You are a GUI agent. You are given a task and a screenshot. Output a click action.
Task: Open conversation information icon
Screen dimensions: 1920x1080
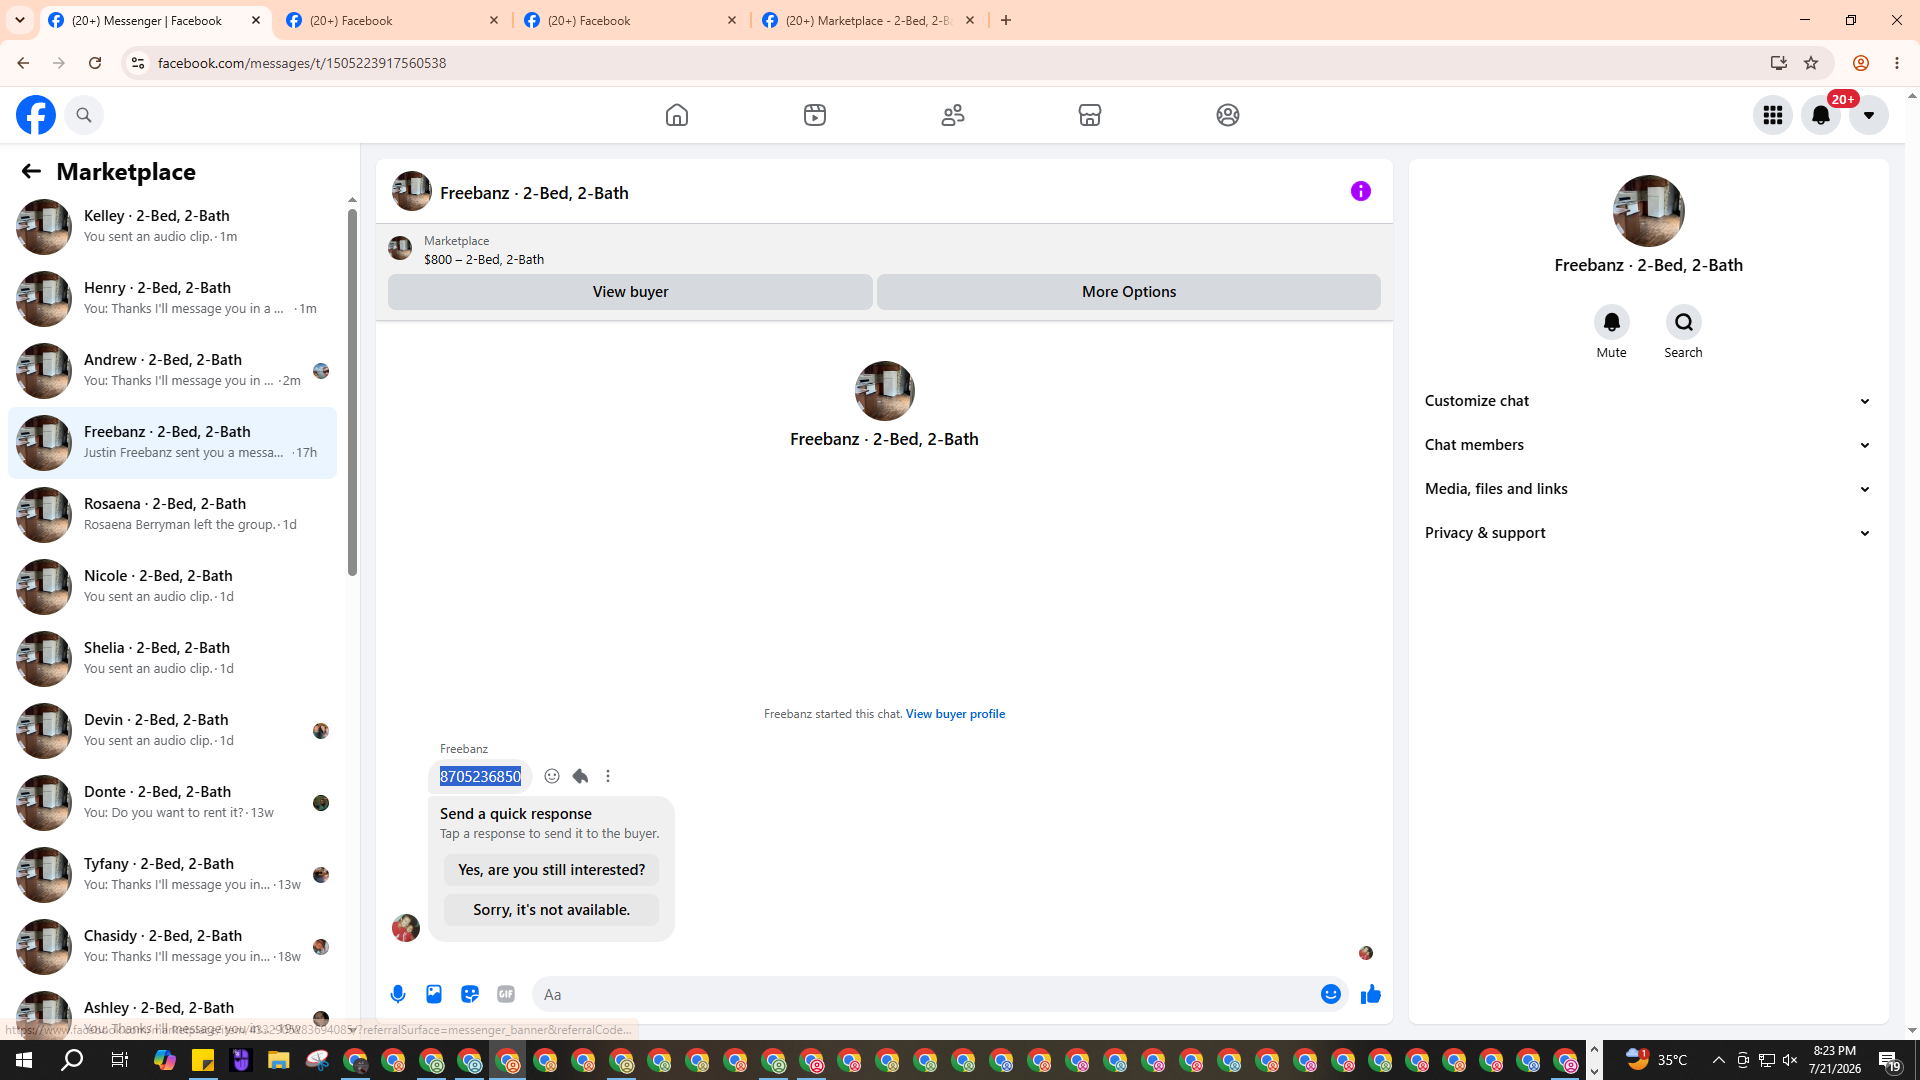point(1361,191)
